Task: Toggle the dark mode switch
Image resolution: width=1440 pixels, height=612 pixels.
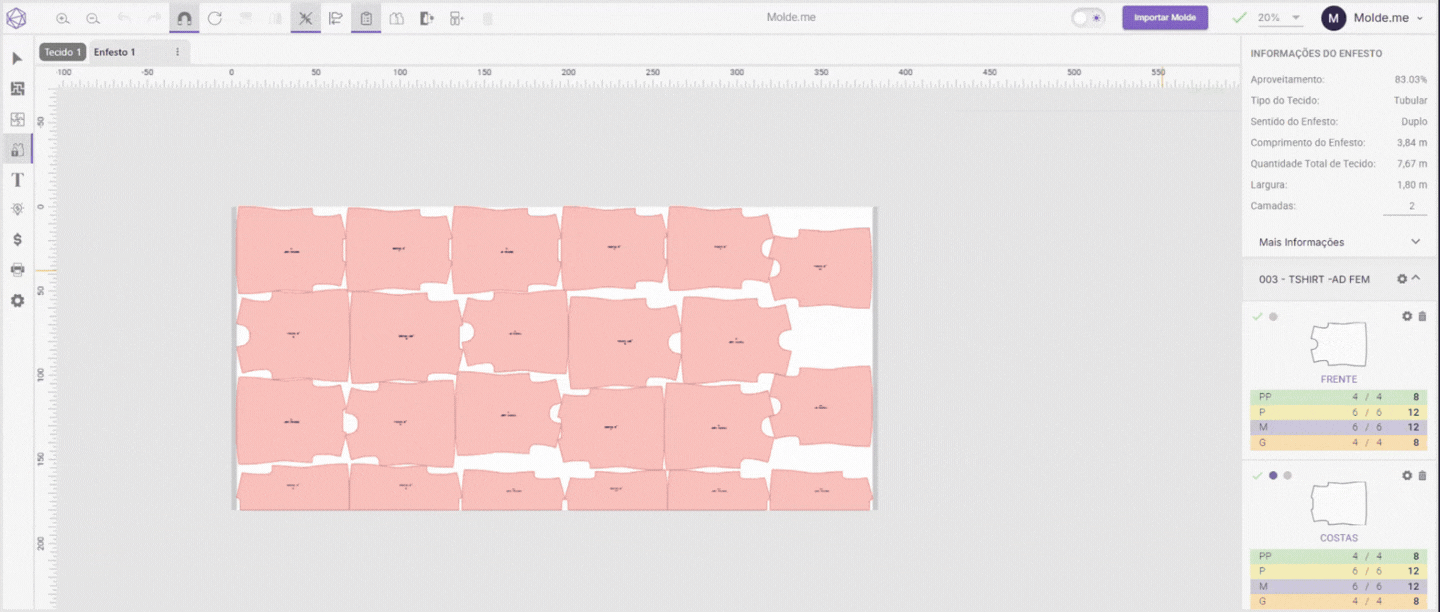Action: (x=1087, y=18)
